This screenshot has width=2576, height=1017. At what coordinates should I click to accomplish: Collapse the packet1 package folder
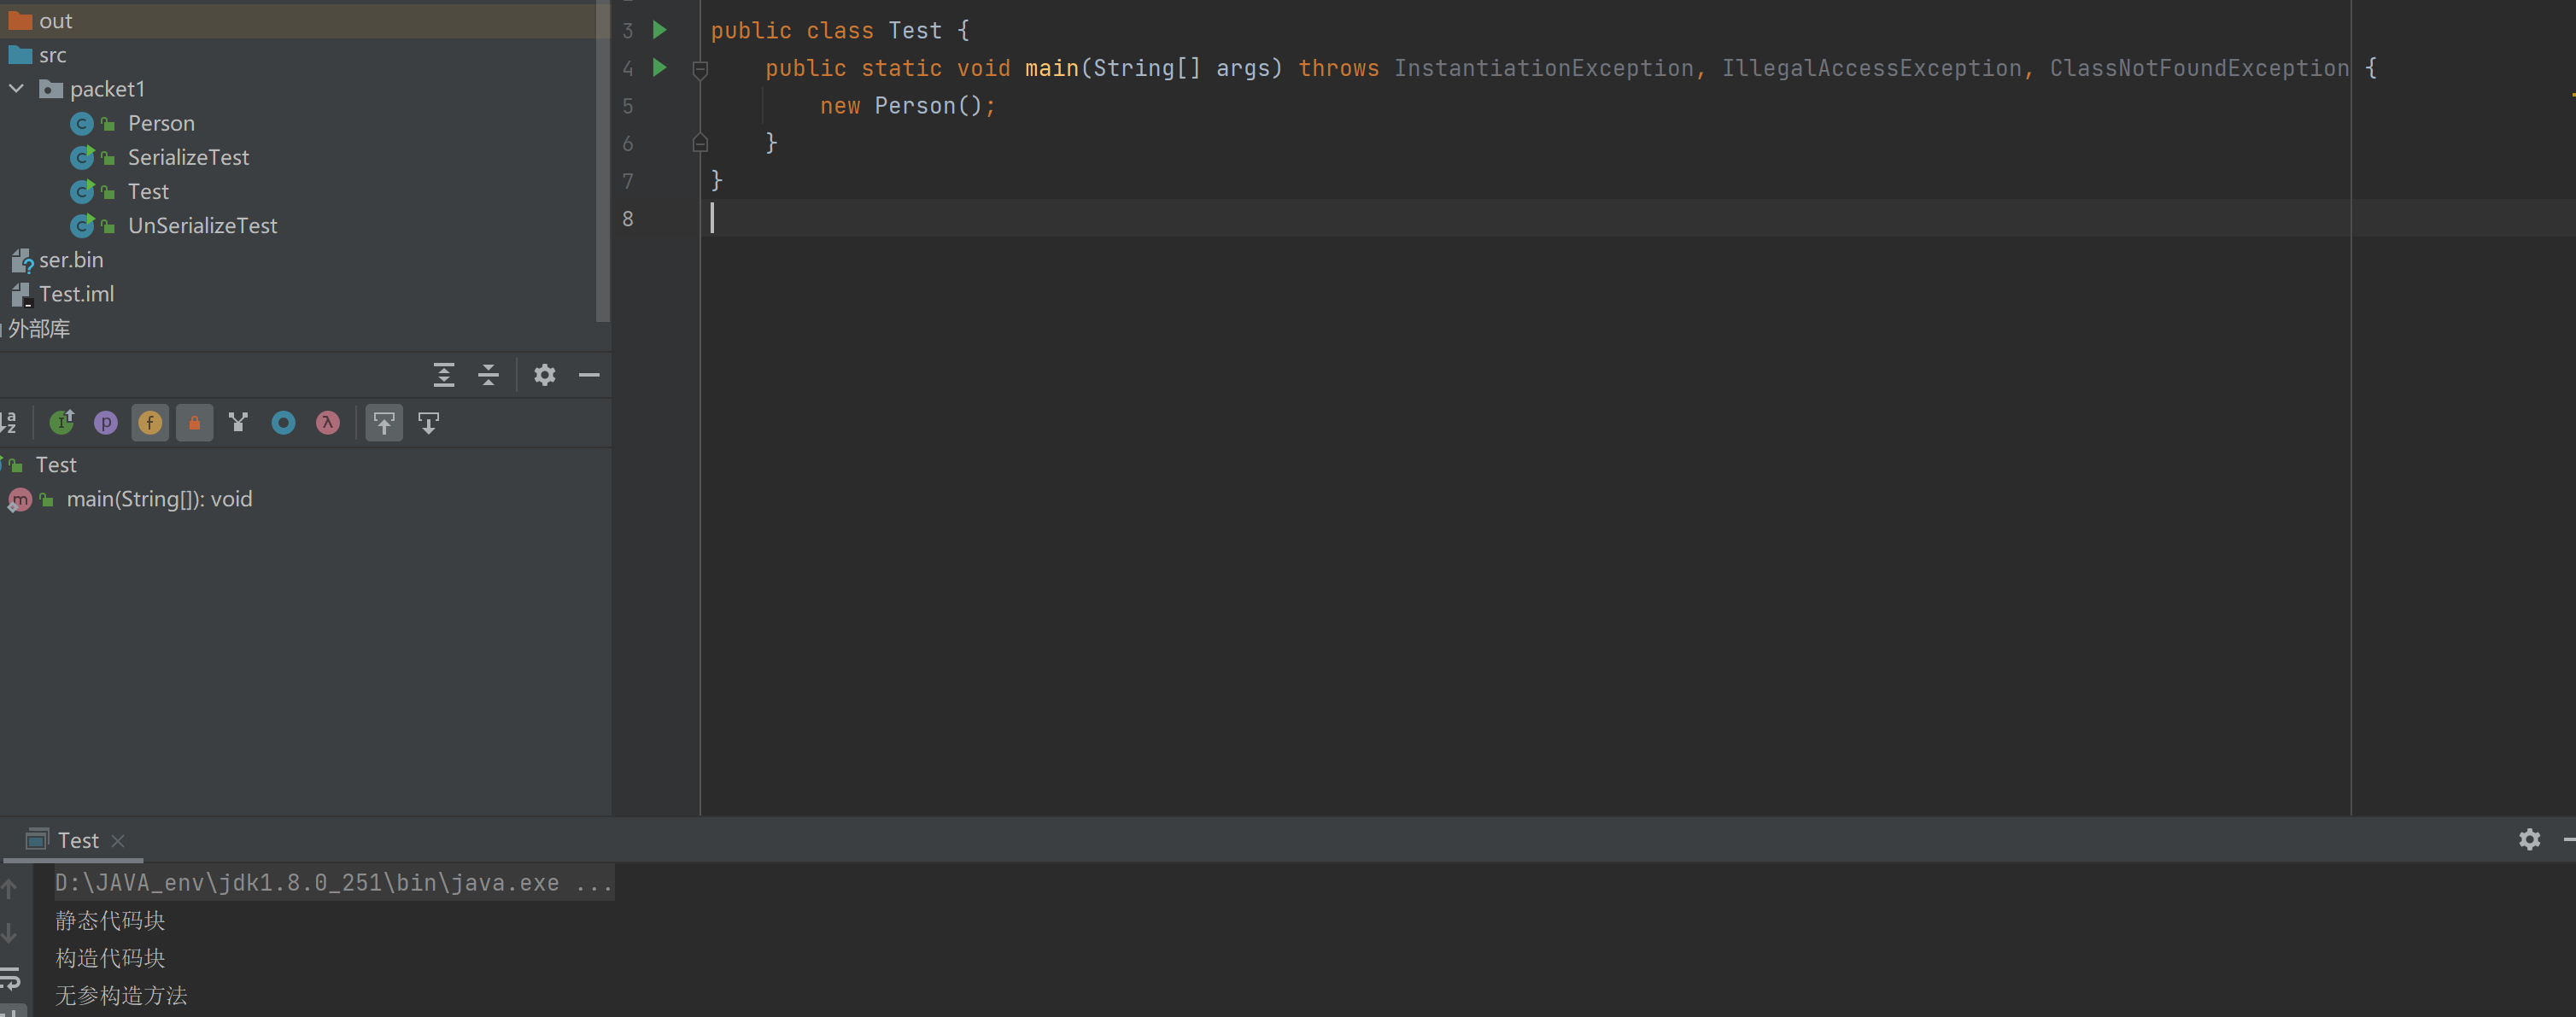[x=17, y=89]
